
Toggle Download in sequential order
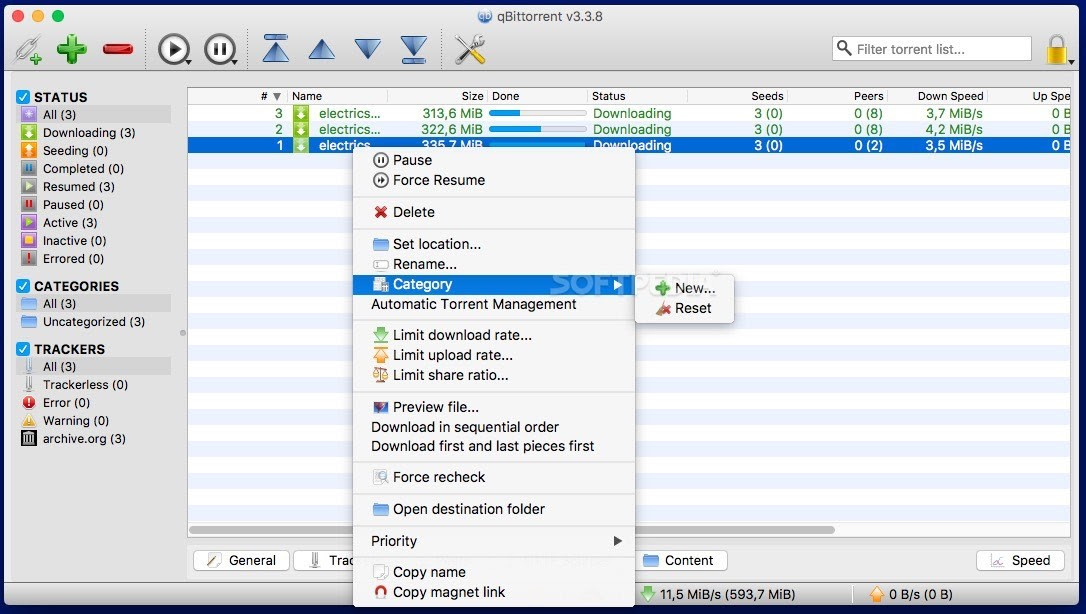[494, 427]
